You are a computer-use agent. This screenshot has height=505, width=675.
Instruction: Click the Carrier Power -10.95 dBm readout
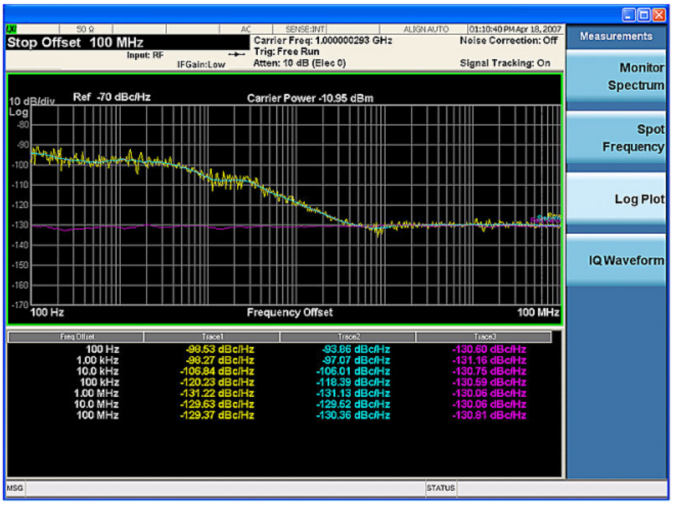pos(310,98)
